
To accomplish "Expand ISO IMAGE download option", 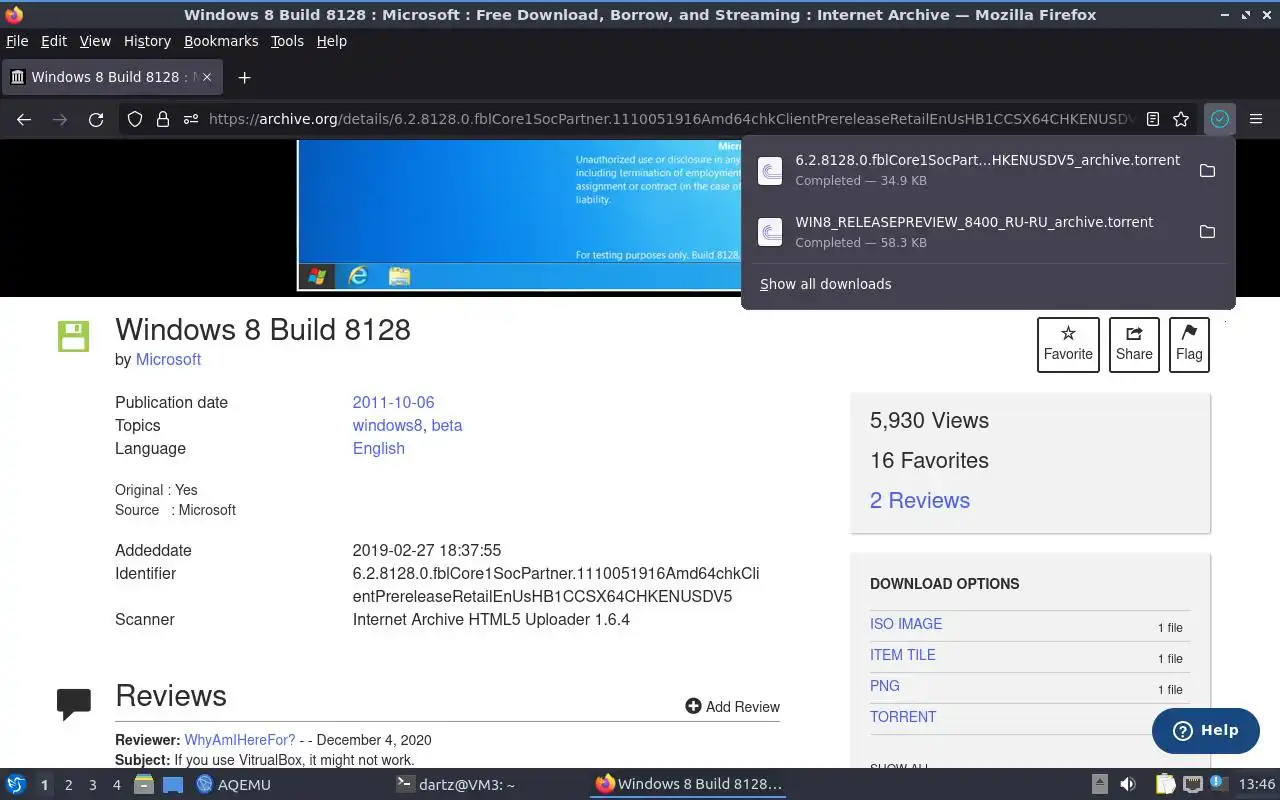I will pyautogui.click(x=906, y=624).
